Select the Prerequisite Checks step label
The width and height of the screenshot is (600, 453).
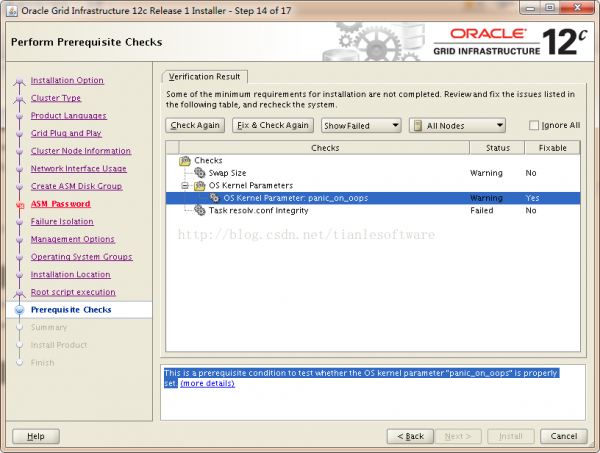tap(71, 310)
